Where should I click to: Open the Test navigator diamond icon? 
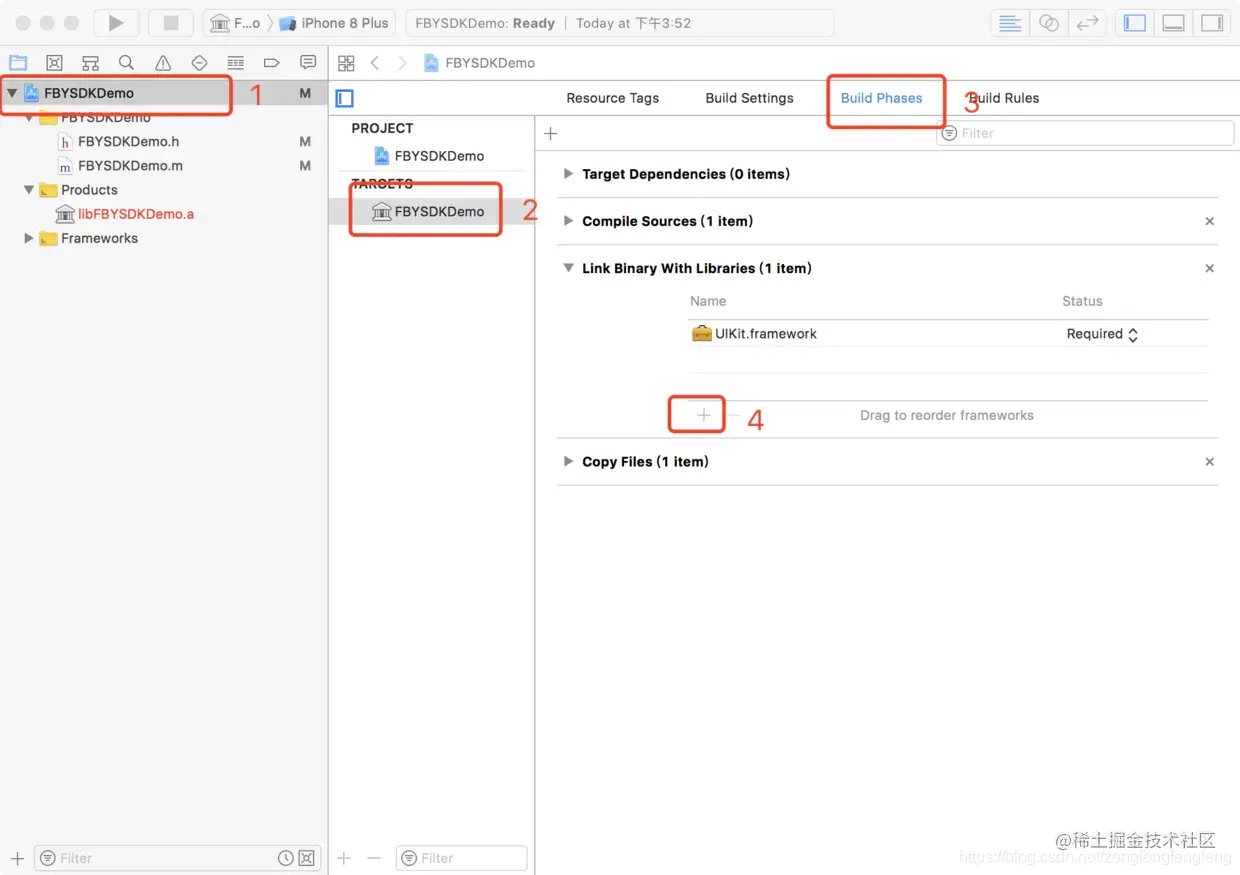[x=199, y=63]
